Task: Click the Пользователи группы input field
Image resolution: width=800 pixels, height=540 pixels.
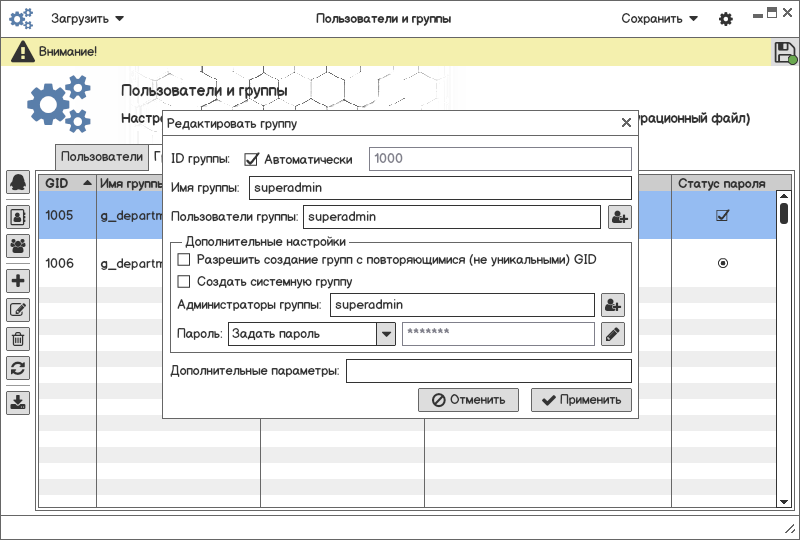Action: pos(452,217)
